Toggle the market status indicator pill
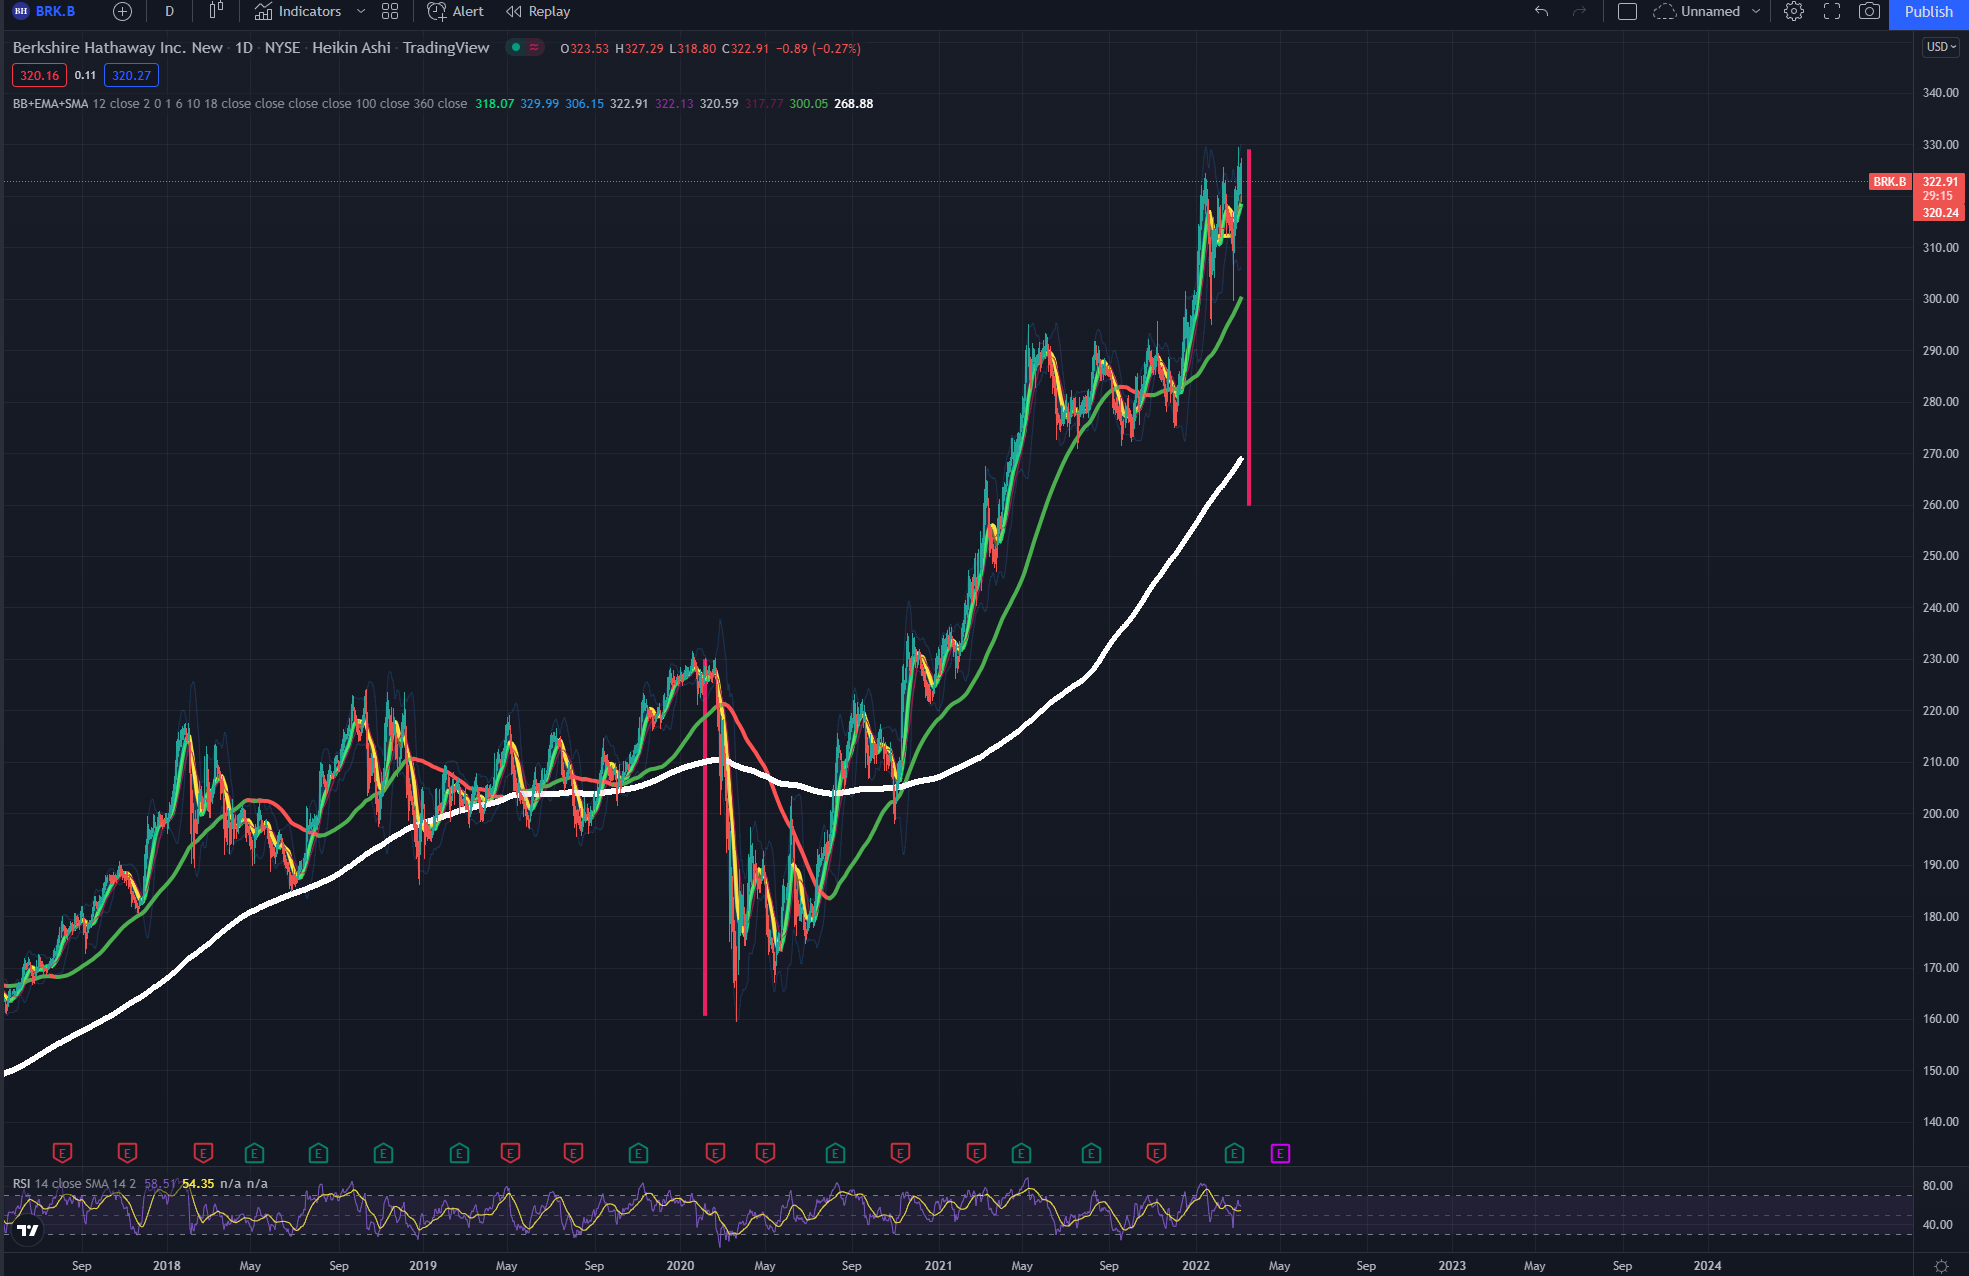 click(x=525, y=47)
